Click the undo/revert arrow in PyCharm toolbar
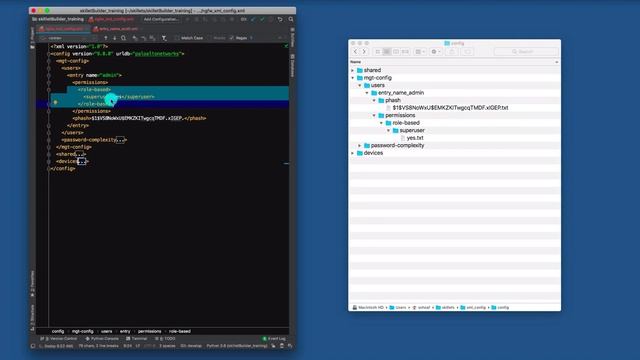Image resolution: width=640 pixels, height=360 pixels. (x=280, y=19)
